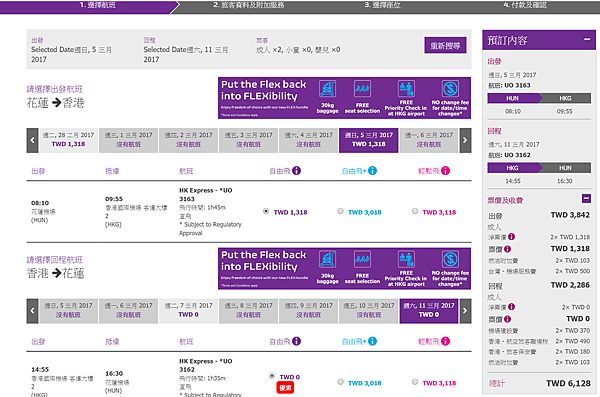Open info icon beside outbound 自由飛 fare column
Image resolution: width=600 pixels, height=397 pixels.
click(x=296, y=171)
